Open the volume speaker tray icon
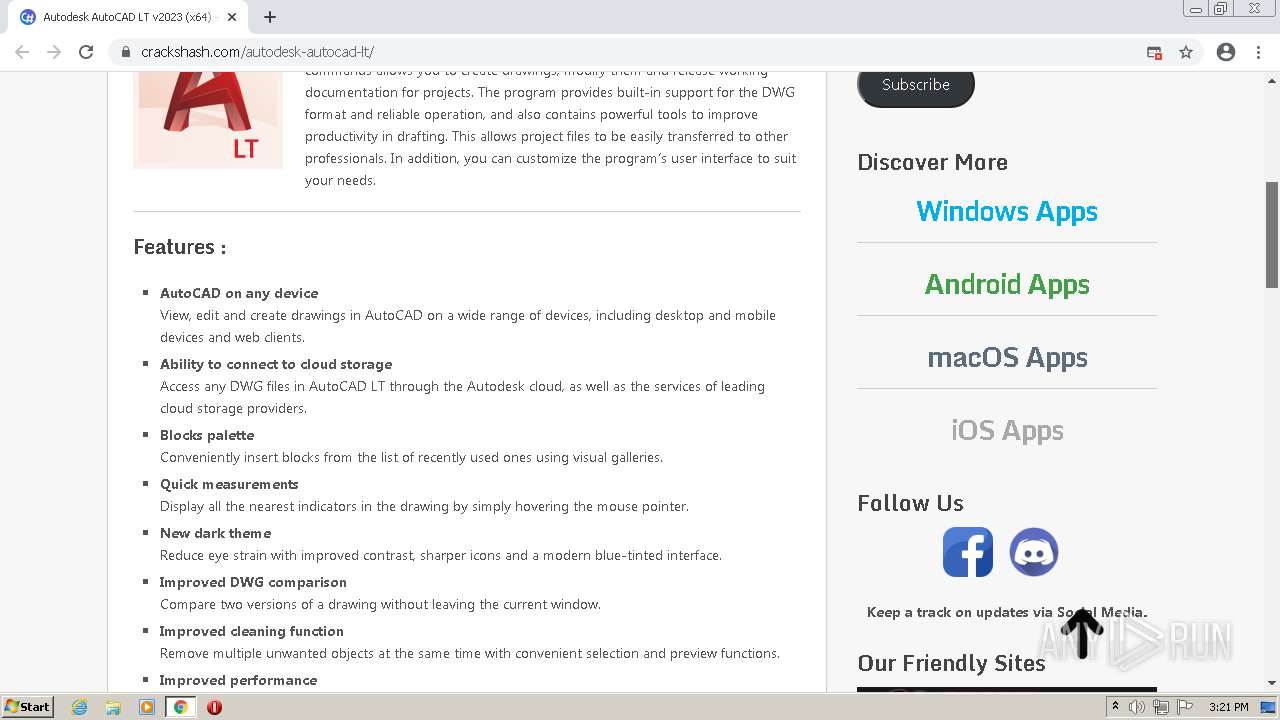 (x=1137, y=707)
